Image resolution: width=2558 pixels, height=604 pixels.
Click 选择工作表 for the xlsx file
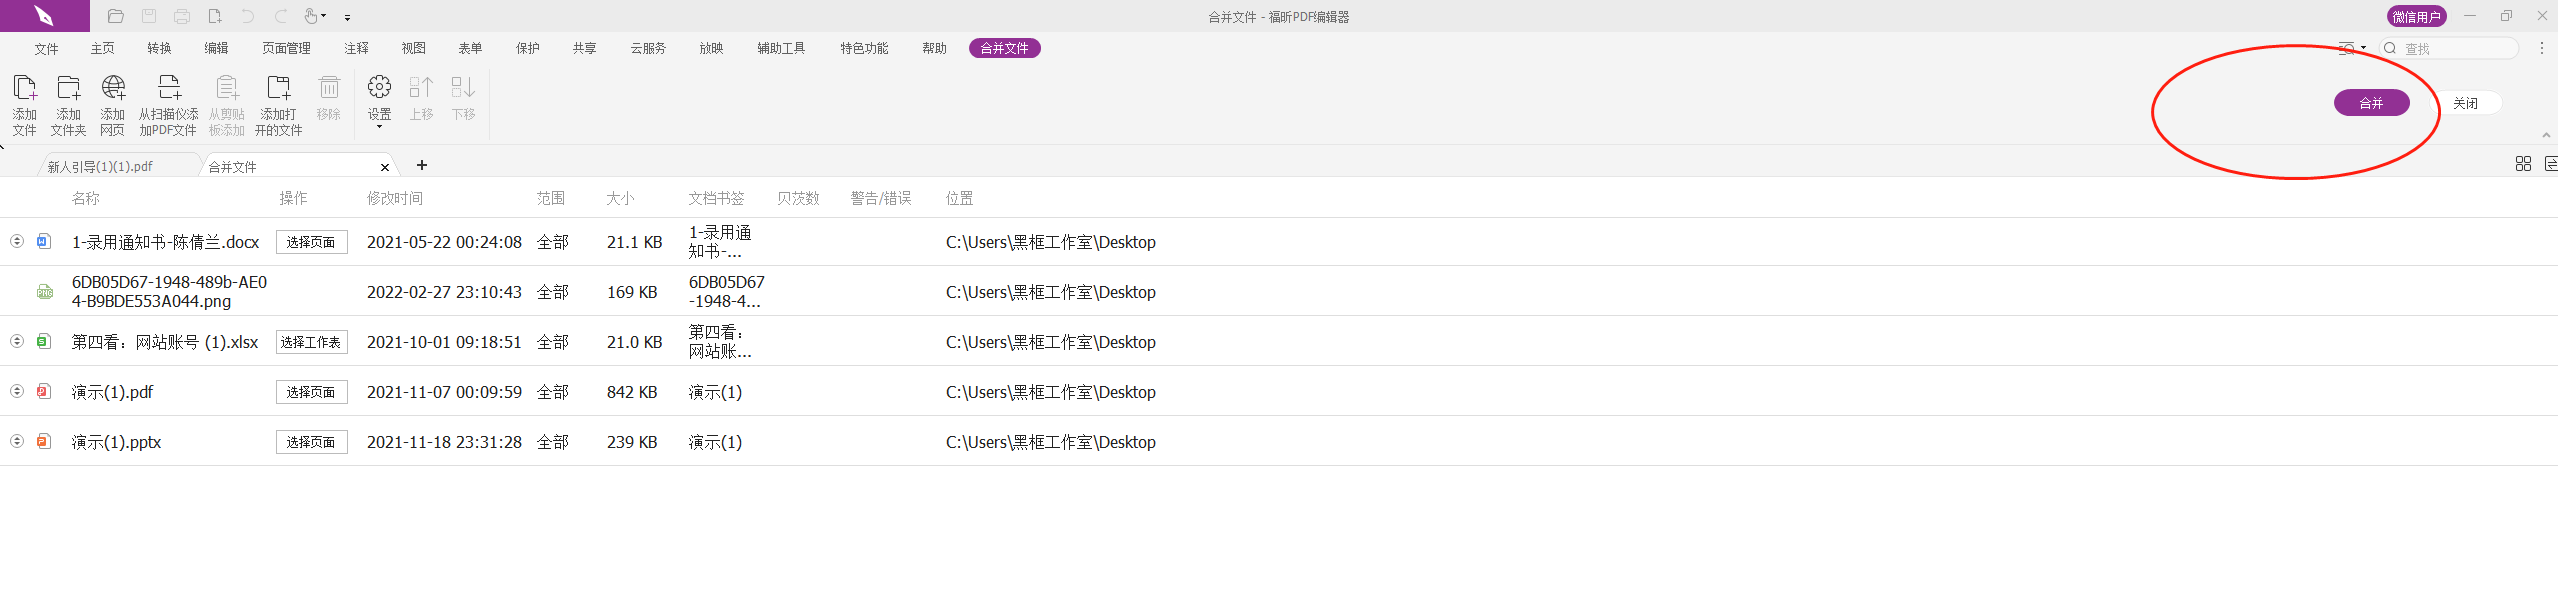click(x=311, y=342)
